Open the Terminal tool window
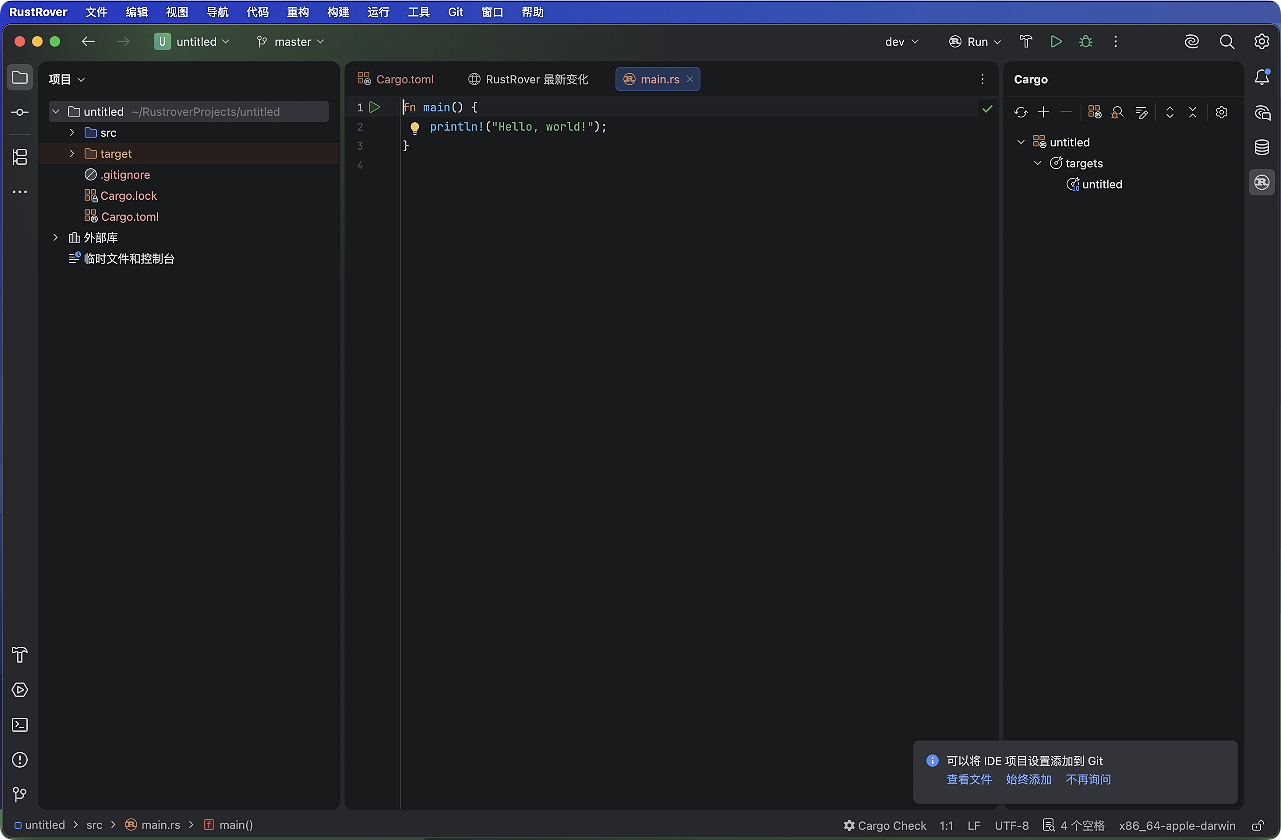This screenshot has height=840, width=1281. 19,725
